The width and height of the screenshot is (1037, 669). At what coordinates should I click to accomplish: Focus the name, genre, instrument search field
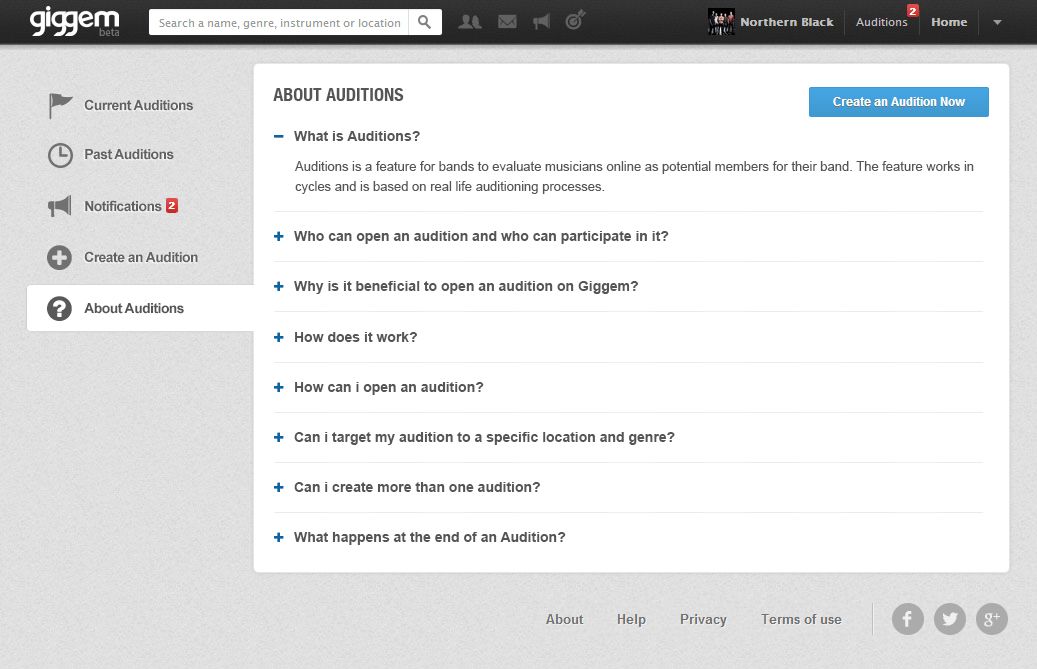pyautogui.click(x=279, y=22)
